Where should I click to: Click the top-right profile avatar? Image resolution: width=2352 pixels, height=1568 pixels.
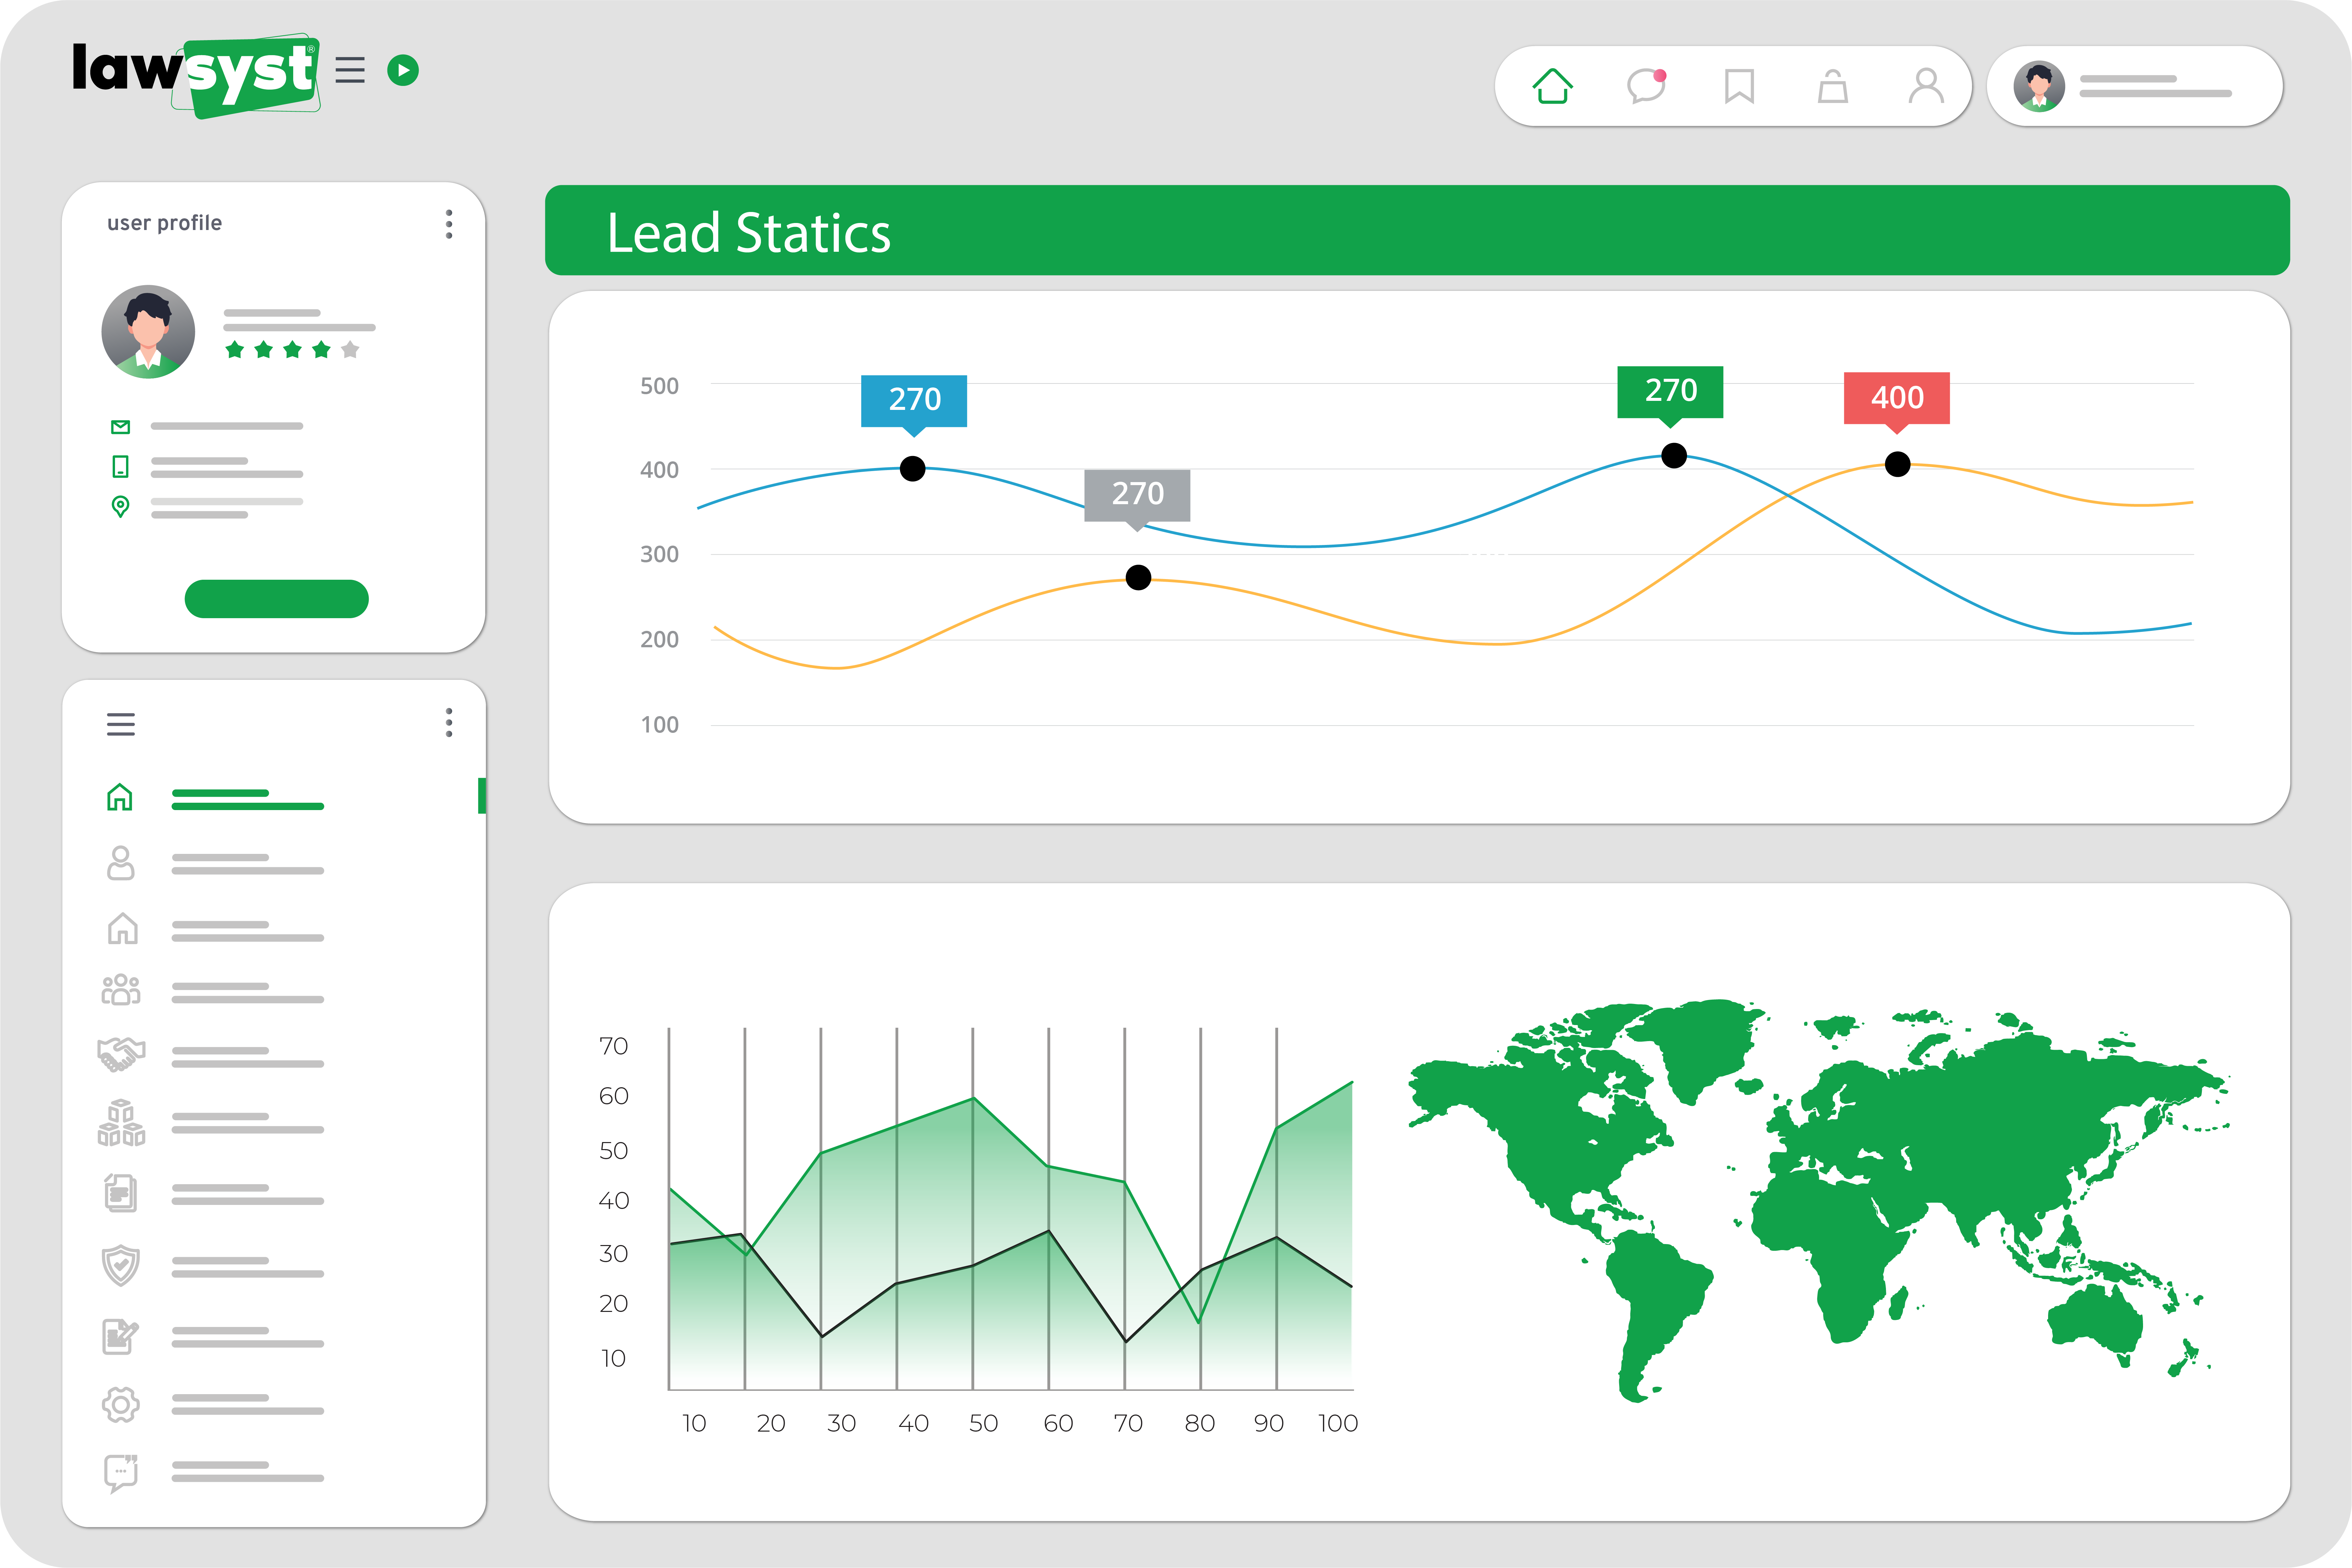tap(2039, 86)
